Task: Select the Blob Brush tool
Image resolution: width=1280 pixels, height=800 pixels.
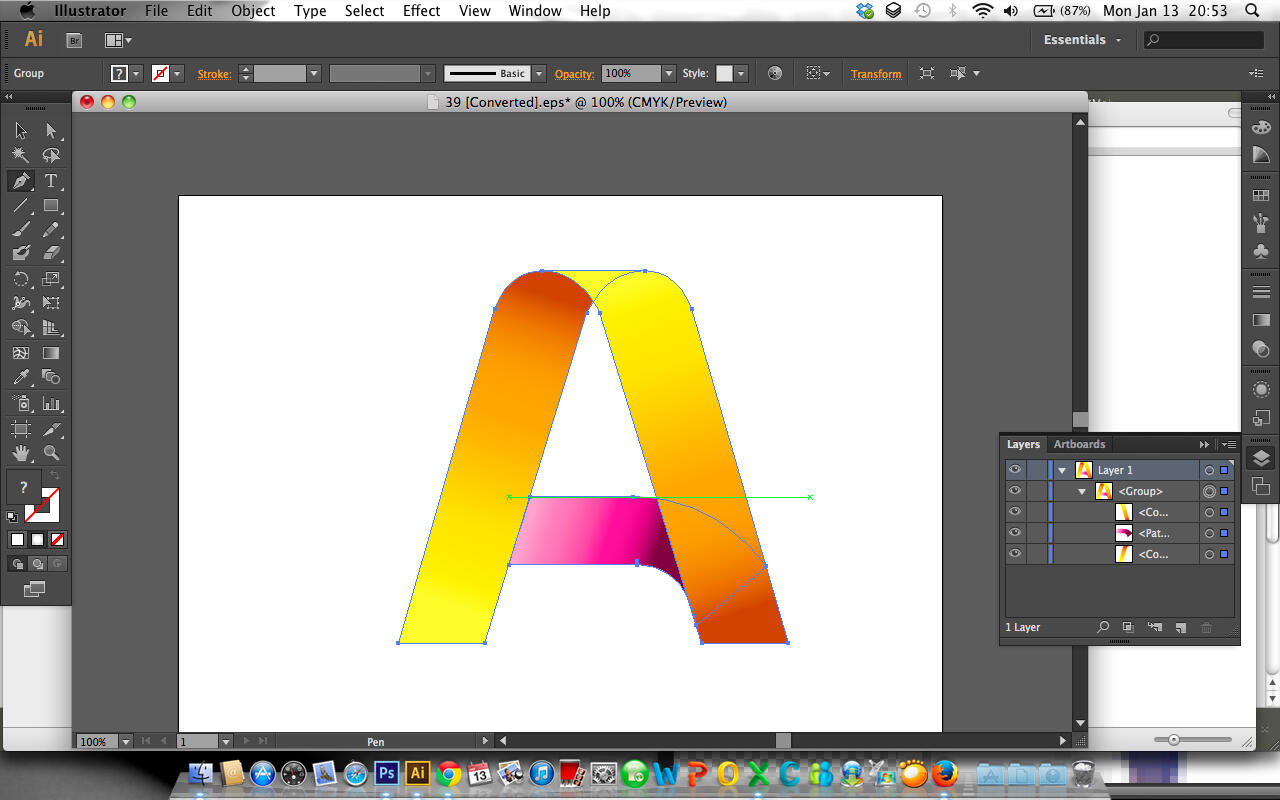Action: [21, 254]
